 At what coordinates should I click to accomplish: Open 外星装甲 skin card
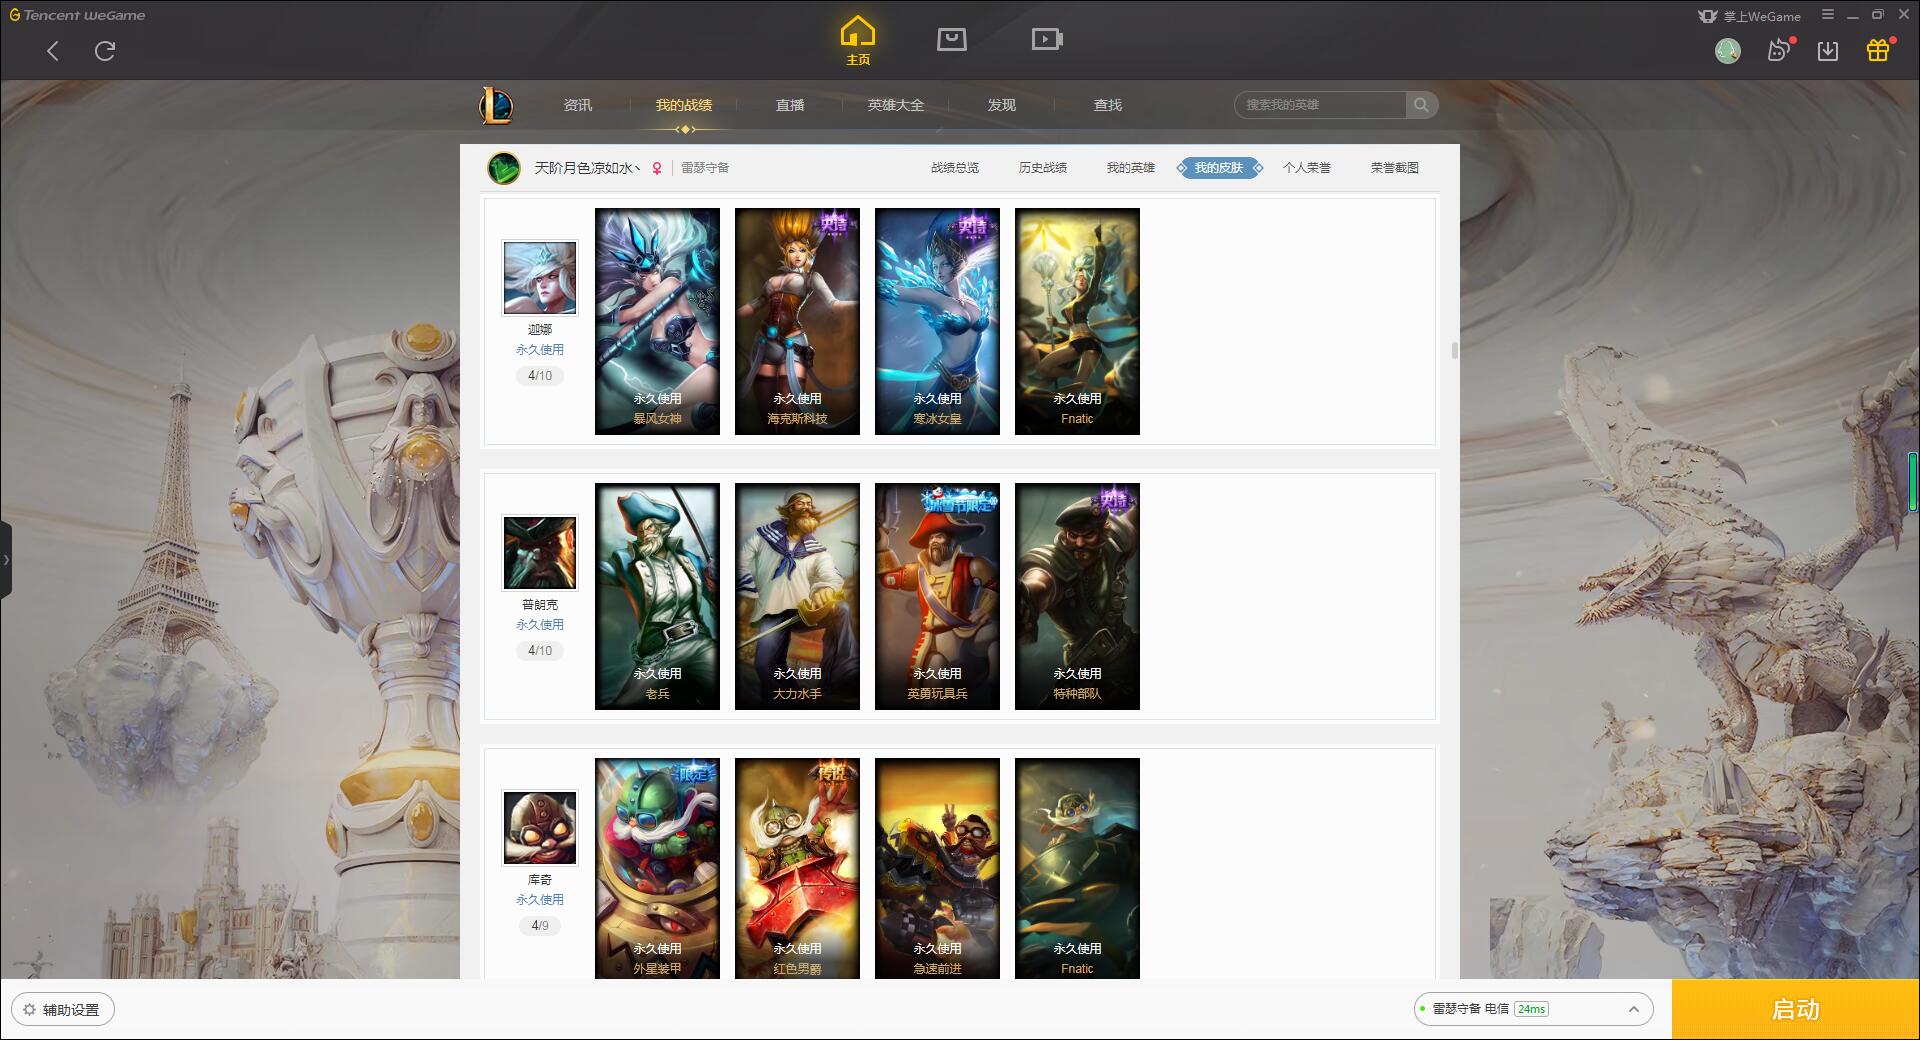tap(657, 868)
